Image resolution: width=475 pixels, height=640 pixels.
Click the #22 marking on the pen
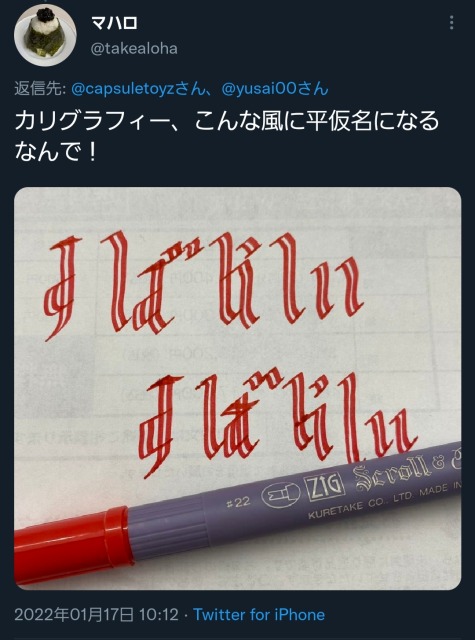tap(238, 503)
